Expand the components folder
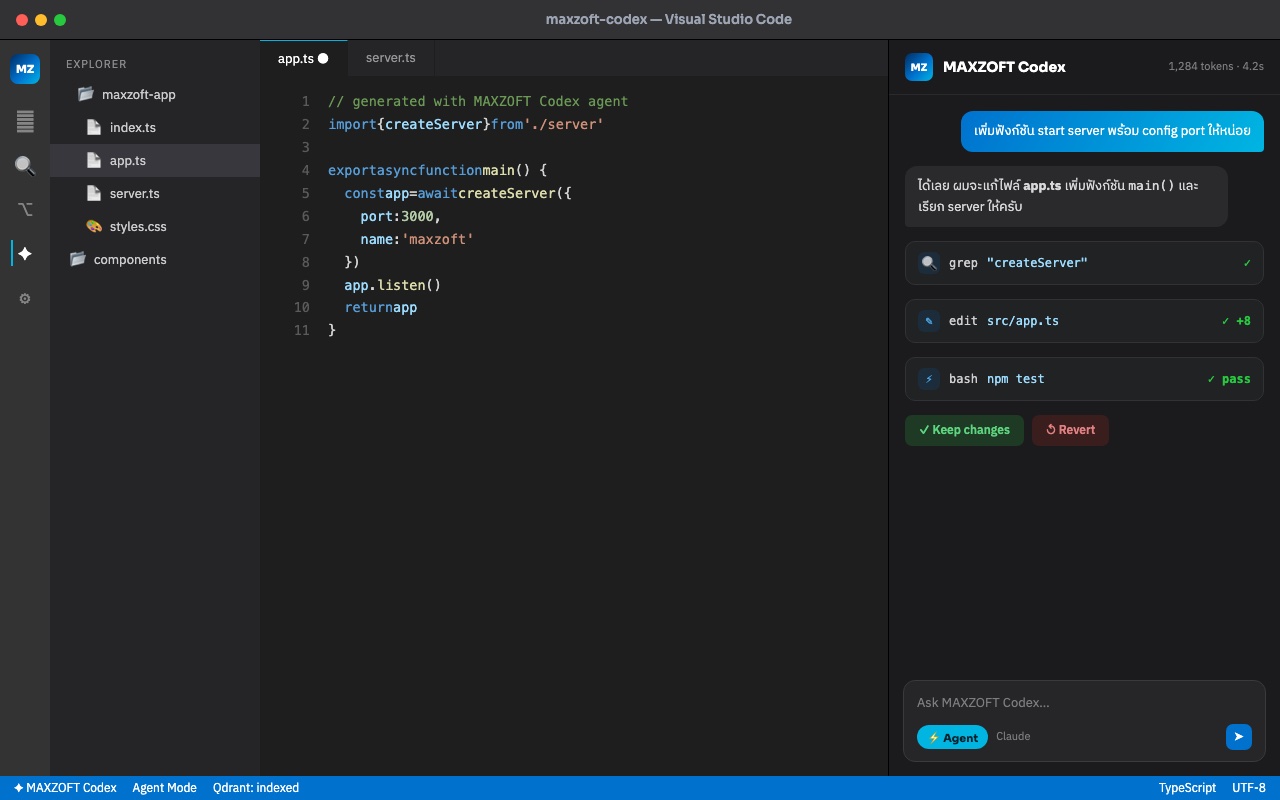The height and width of the screenshot is (800, 1280). coord(155,260)
